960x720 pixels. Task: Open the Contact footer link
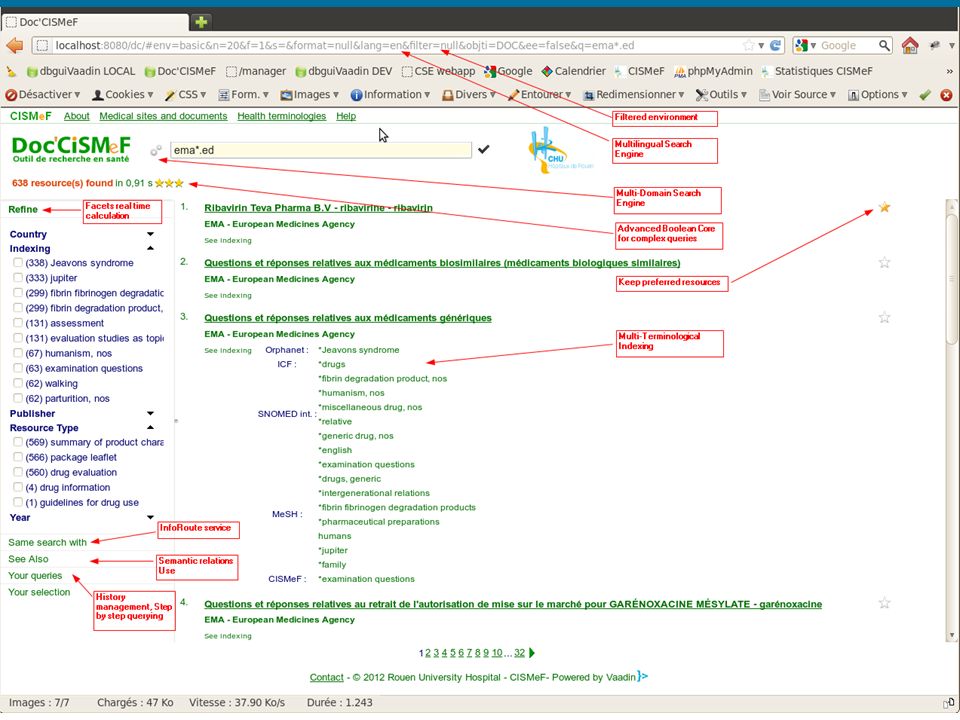[326, 677]
